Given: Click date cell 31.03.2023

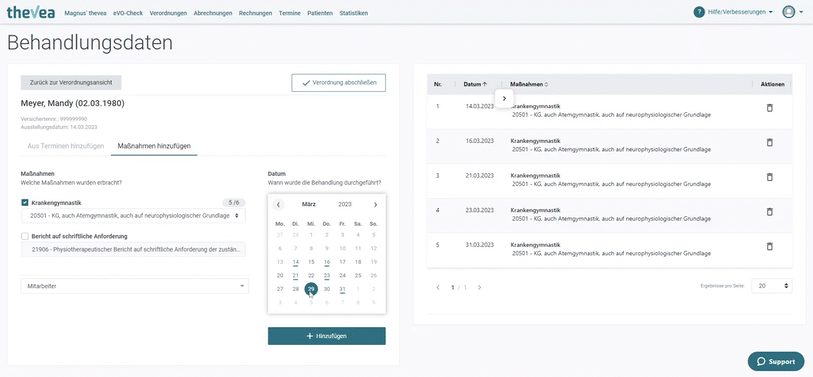Looking at the screenshot, I should pyautogui.click(x=480, y=245).
